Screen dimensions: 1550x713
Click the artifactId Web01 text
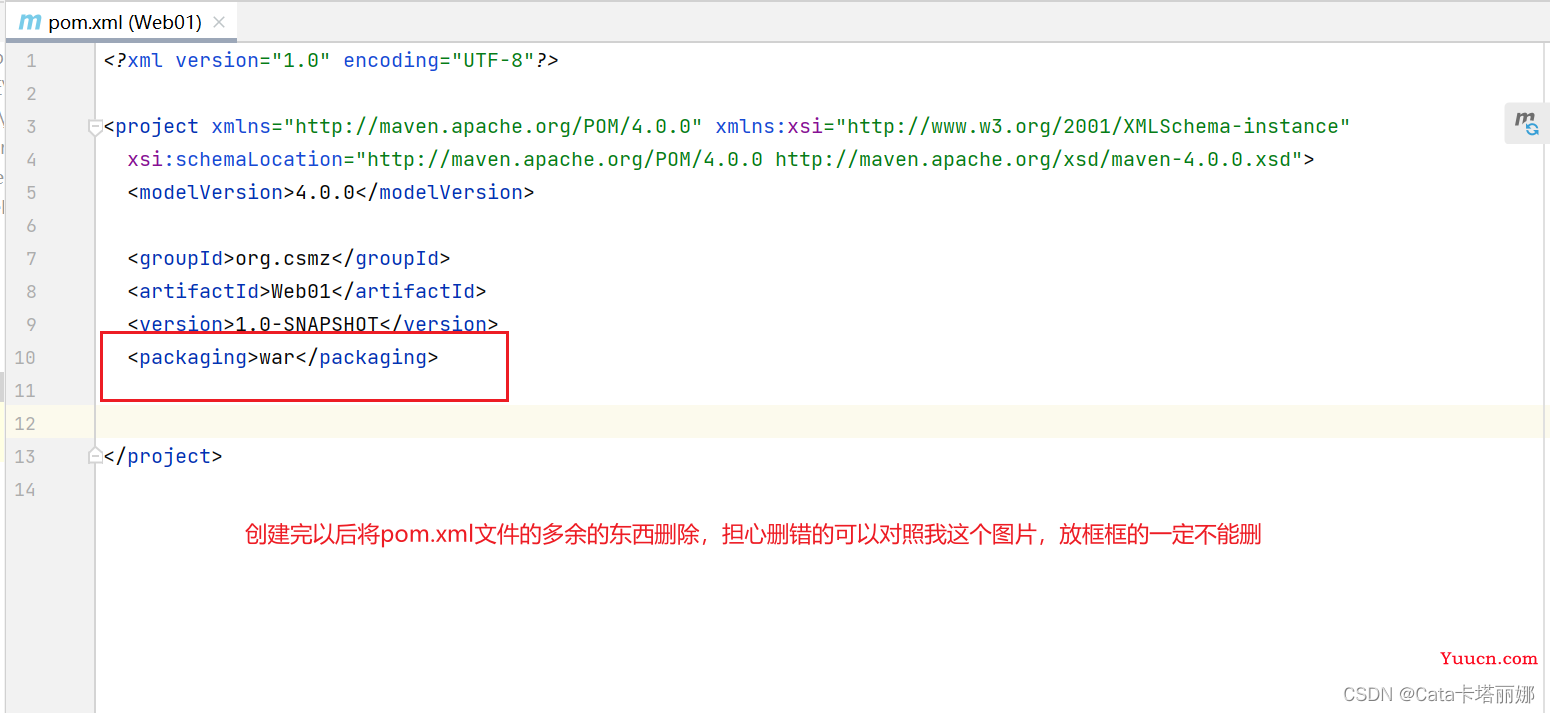coord(307,292)
